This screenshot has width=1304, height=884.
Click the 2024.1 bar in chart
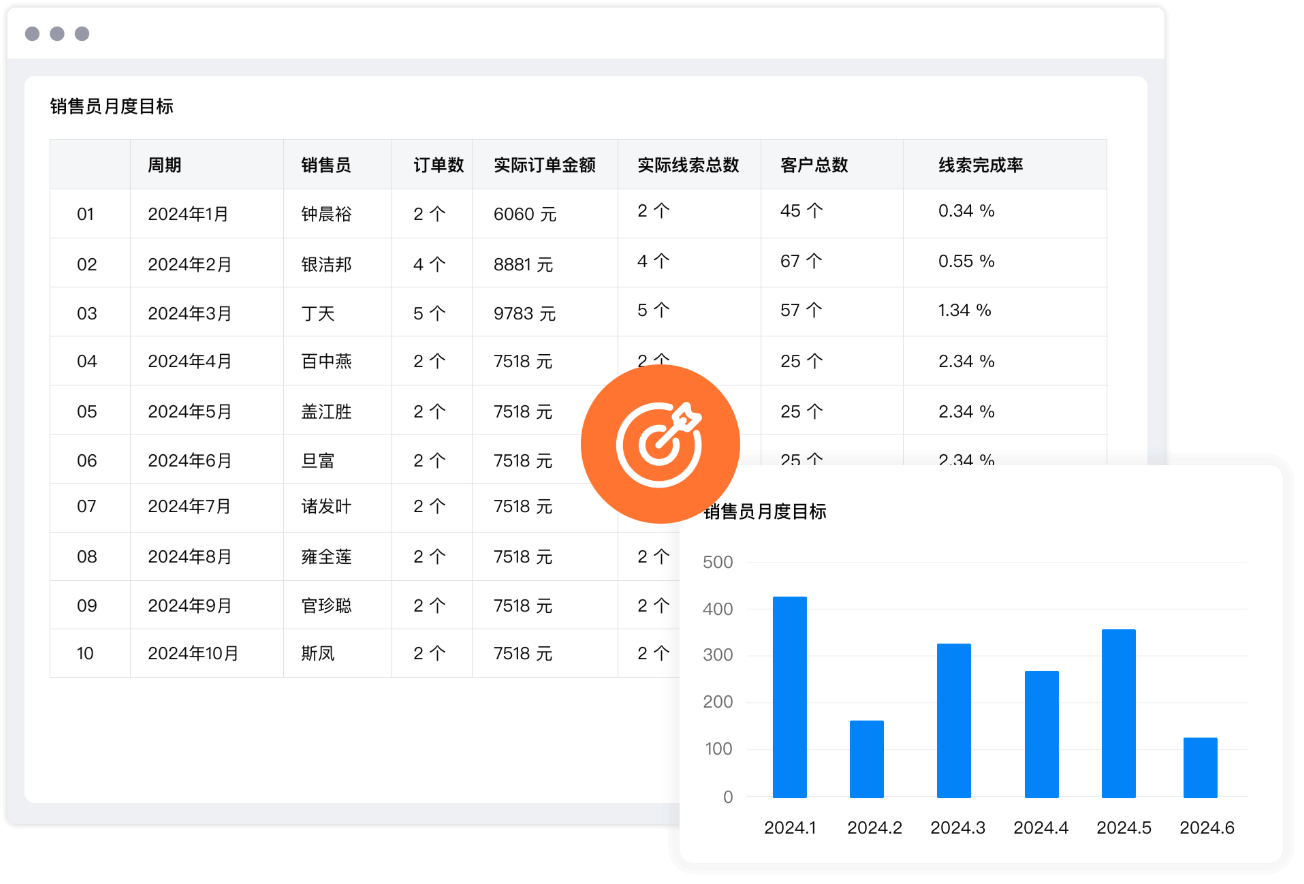pyautogui.click(x=790, y=697)
